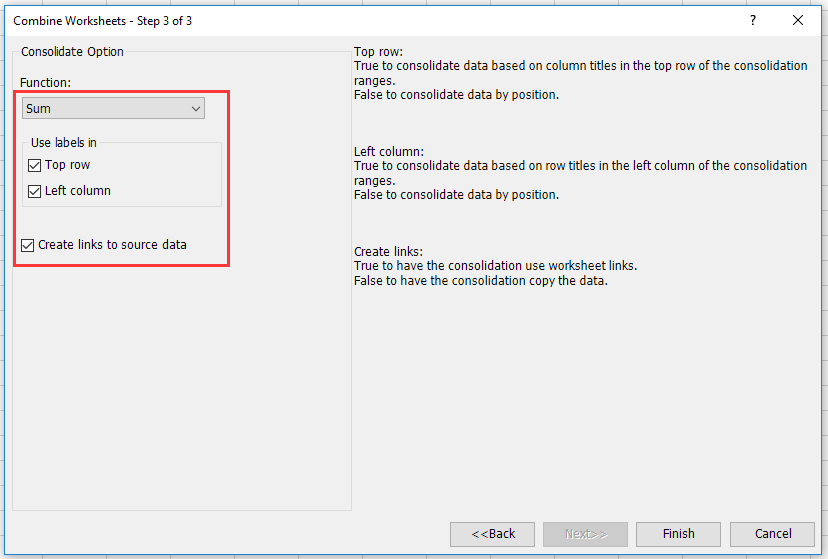Click the line about consolidation copying the data
Screen dimensions: 828x559
[481, 281]
